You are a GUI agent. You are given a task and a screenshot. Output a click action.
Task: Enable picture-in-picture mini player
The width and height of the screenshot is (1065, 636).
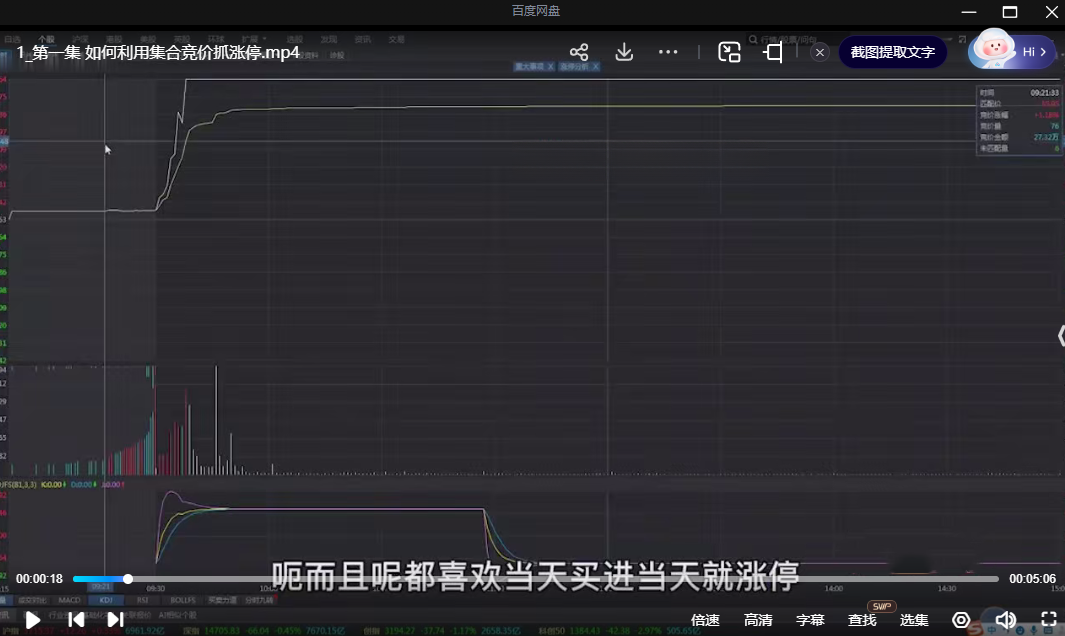tap(729, 52)
